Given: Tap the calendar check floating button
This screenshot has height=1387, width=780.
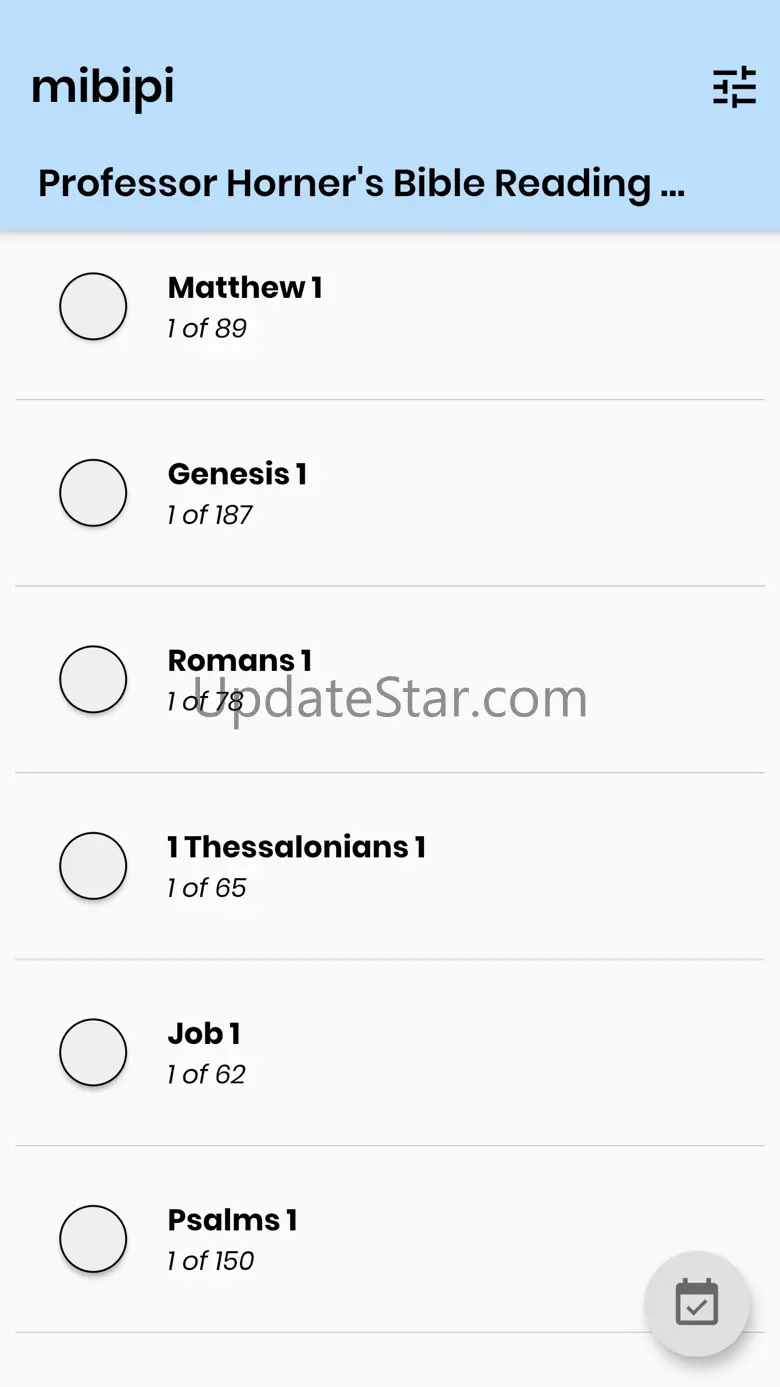Looking at the screenshot, I should click(697, 1303).
